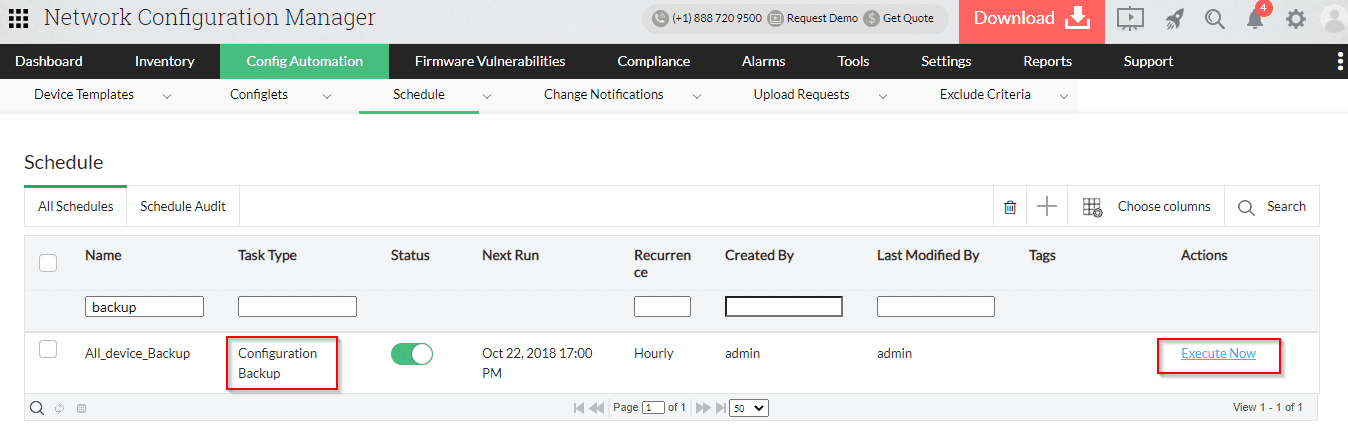
Task: Switch to the Schedule Audit tab
Action: (183, 207)
